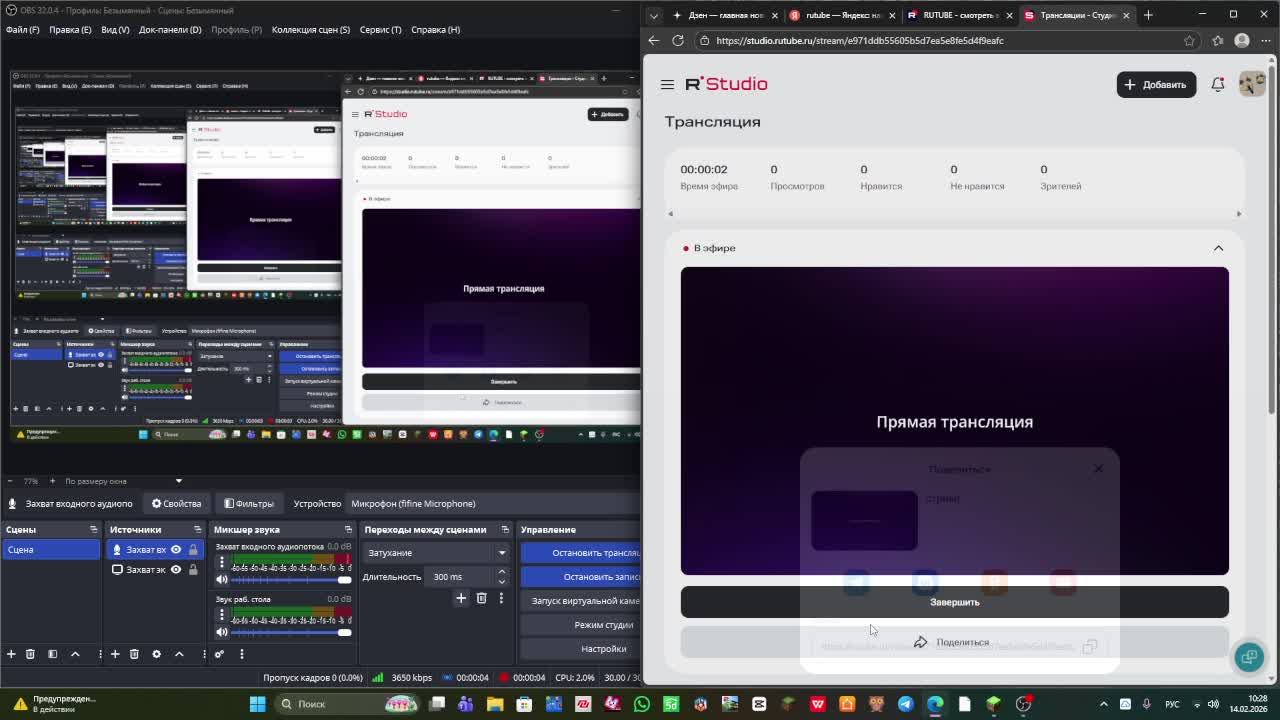
Task: Open Windows Start button on taskbar
Action: pyautogui.click(x=258, y=704)
